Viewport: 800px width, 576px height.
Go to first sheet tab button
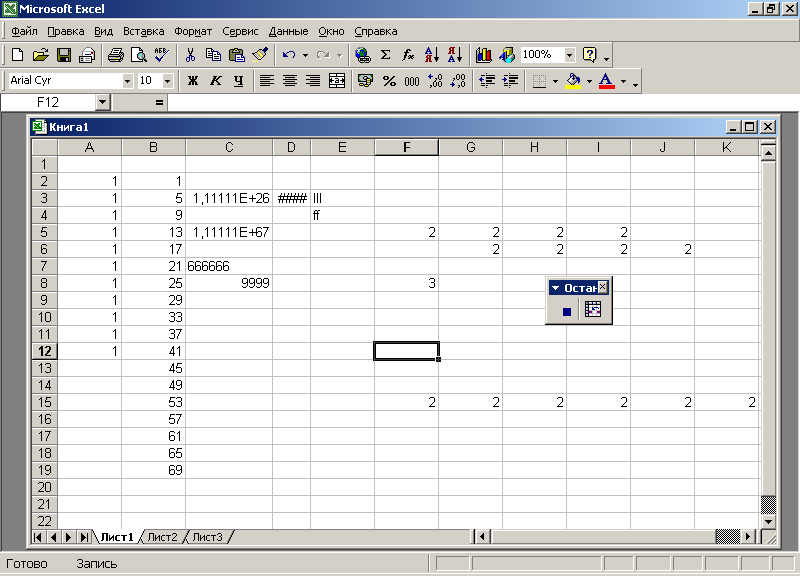(38, 537)
